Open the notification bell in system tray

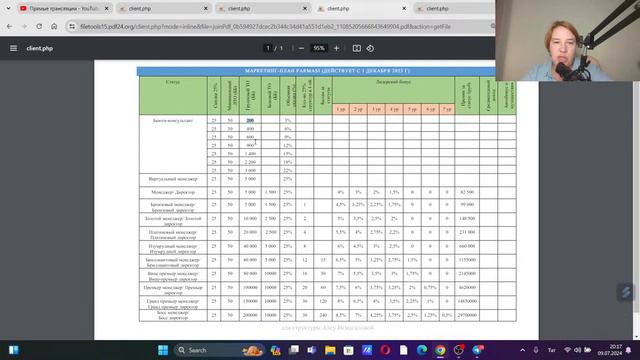tap(629, 350)
